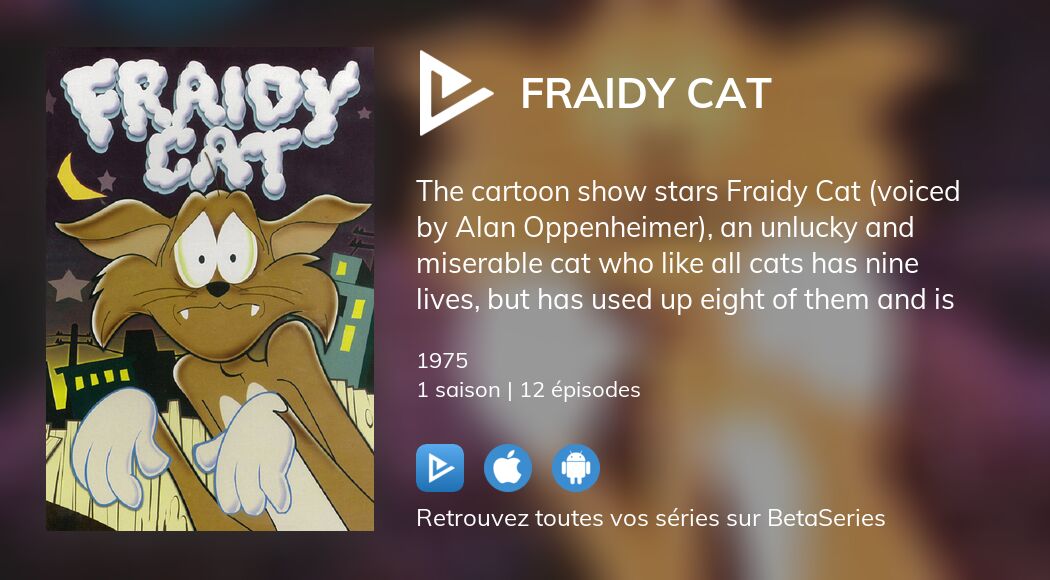1050x580 pixels.
Task: Click the "1 saison" text
Action: click(458, 390)
